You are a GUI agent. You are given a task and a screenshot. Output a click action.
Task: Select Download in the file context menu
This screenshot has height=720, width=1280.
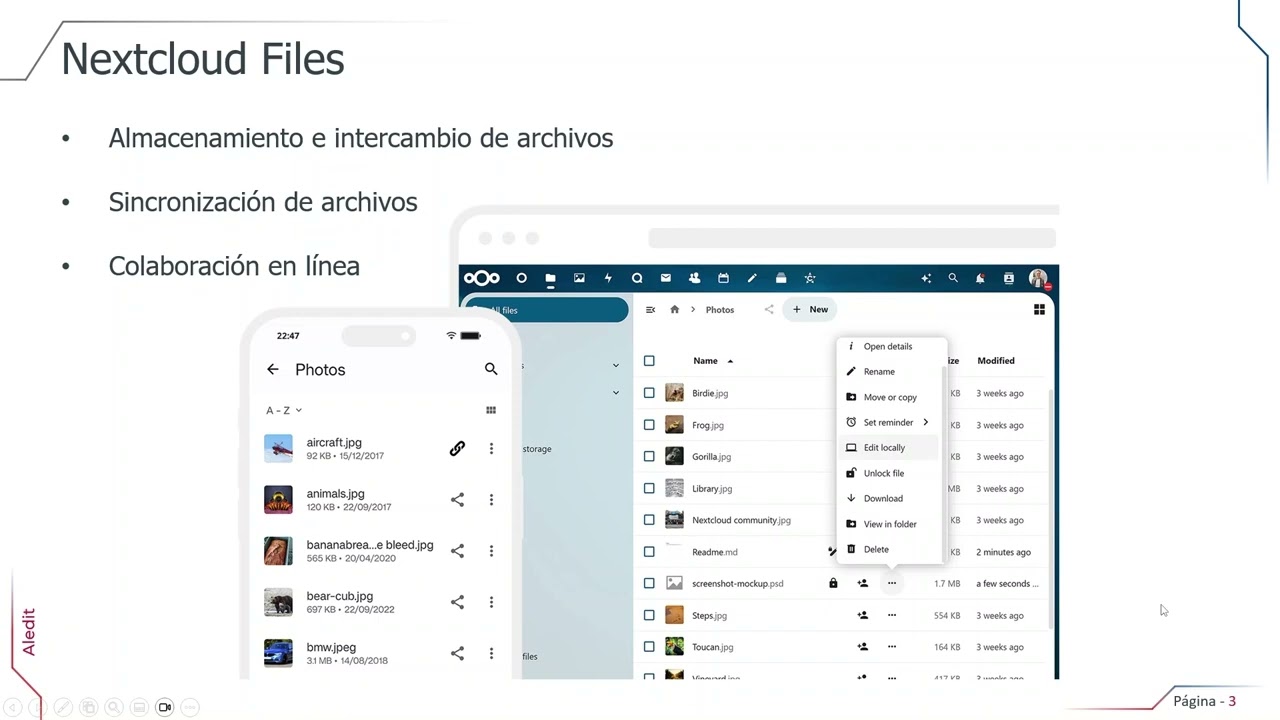(x=883, y=498)
